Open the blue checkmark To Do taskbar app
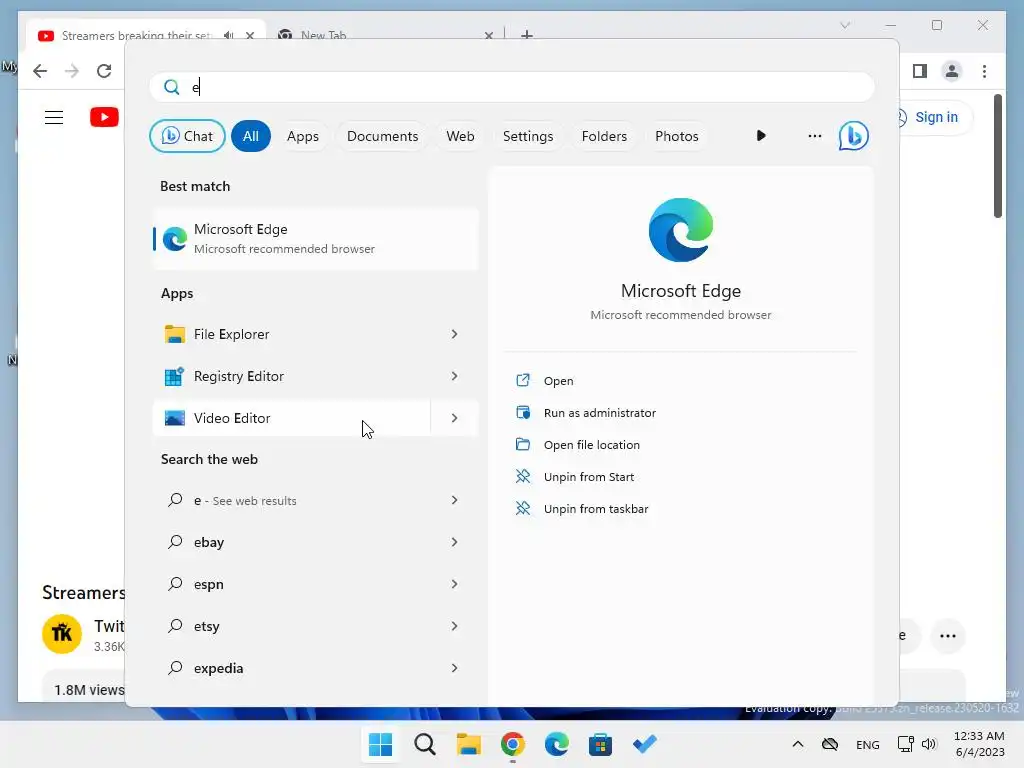The image size is (1024, 768). [645, 744]
